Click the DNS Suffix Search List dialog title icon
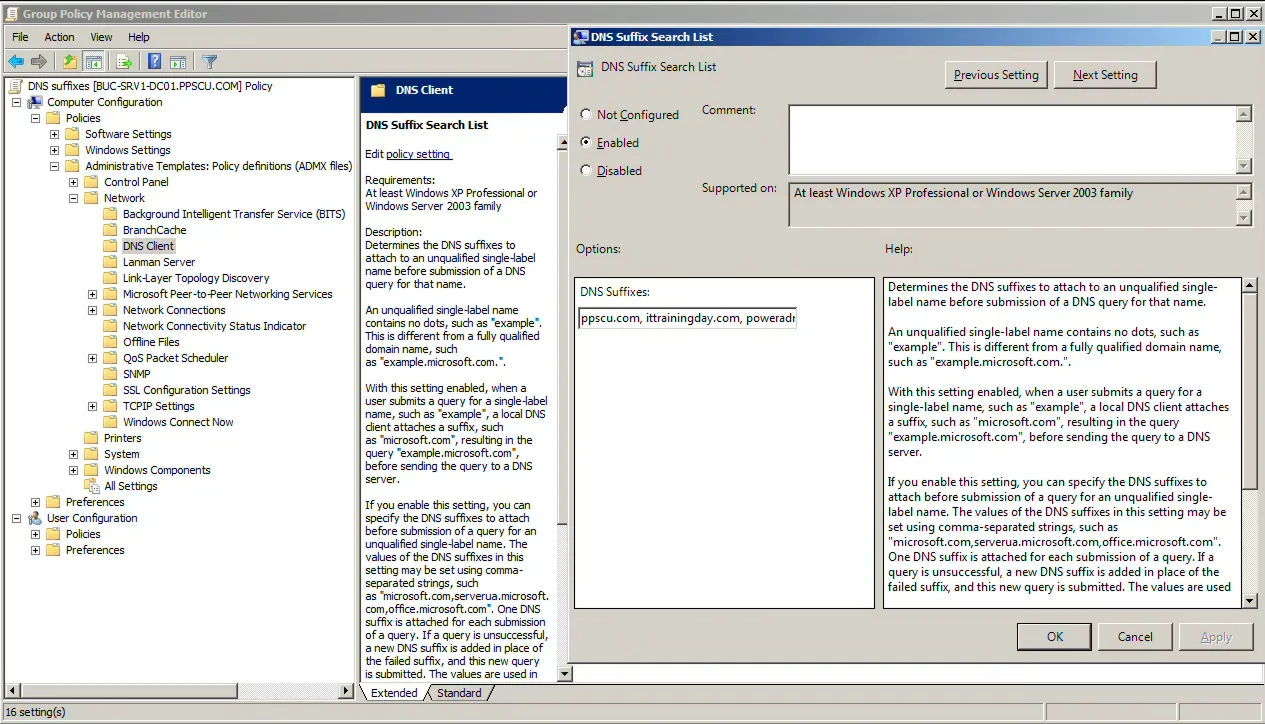Screen dimensions: 1265x724 581,37
